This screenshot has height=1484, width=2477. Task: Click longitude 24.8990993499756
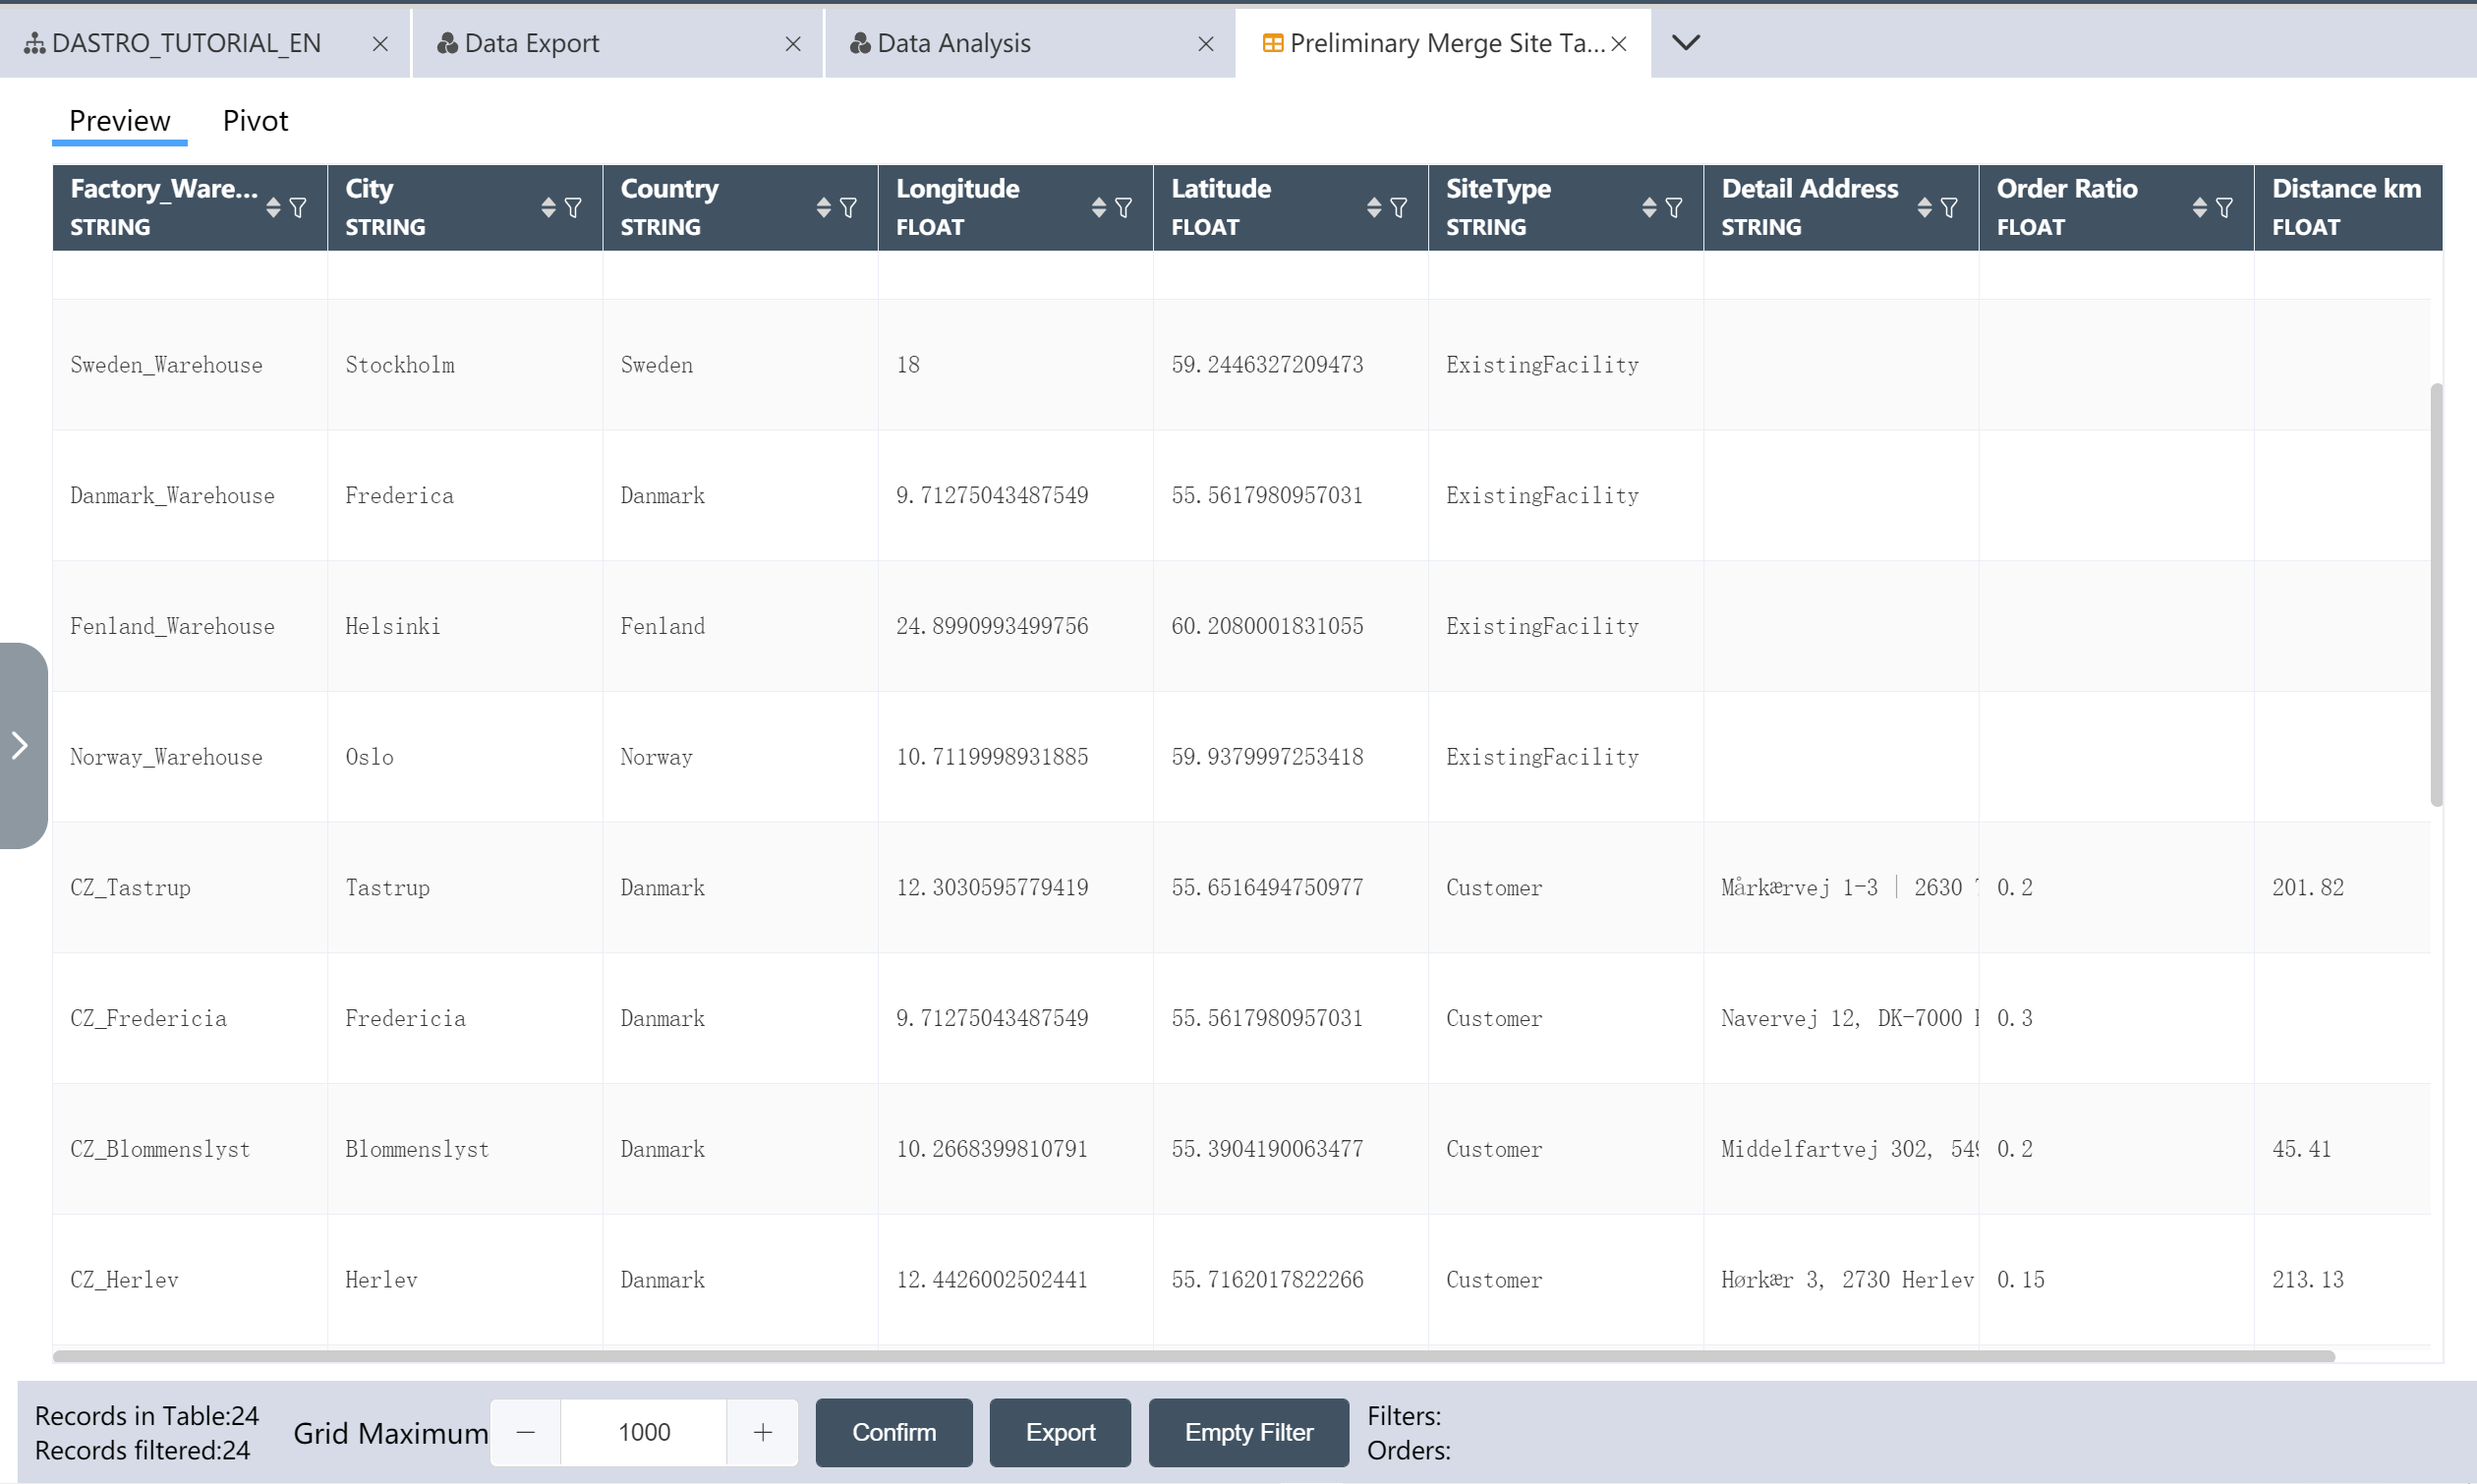(1015, 626)
